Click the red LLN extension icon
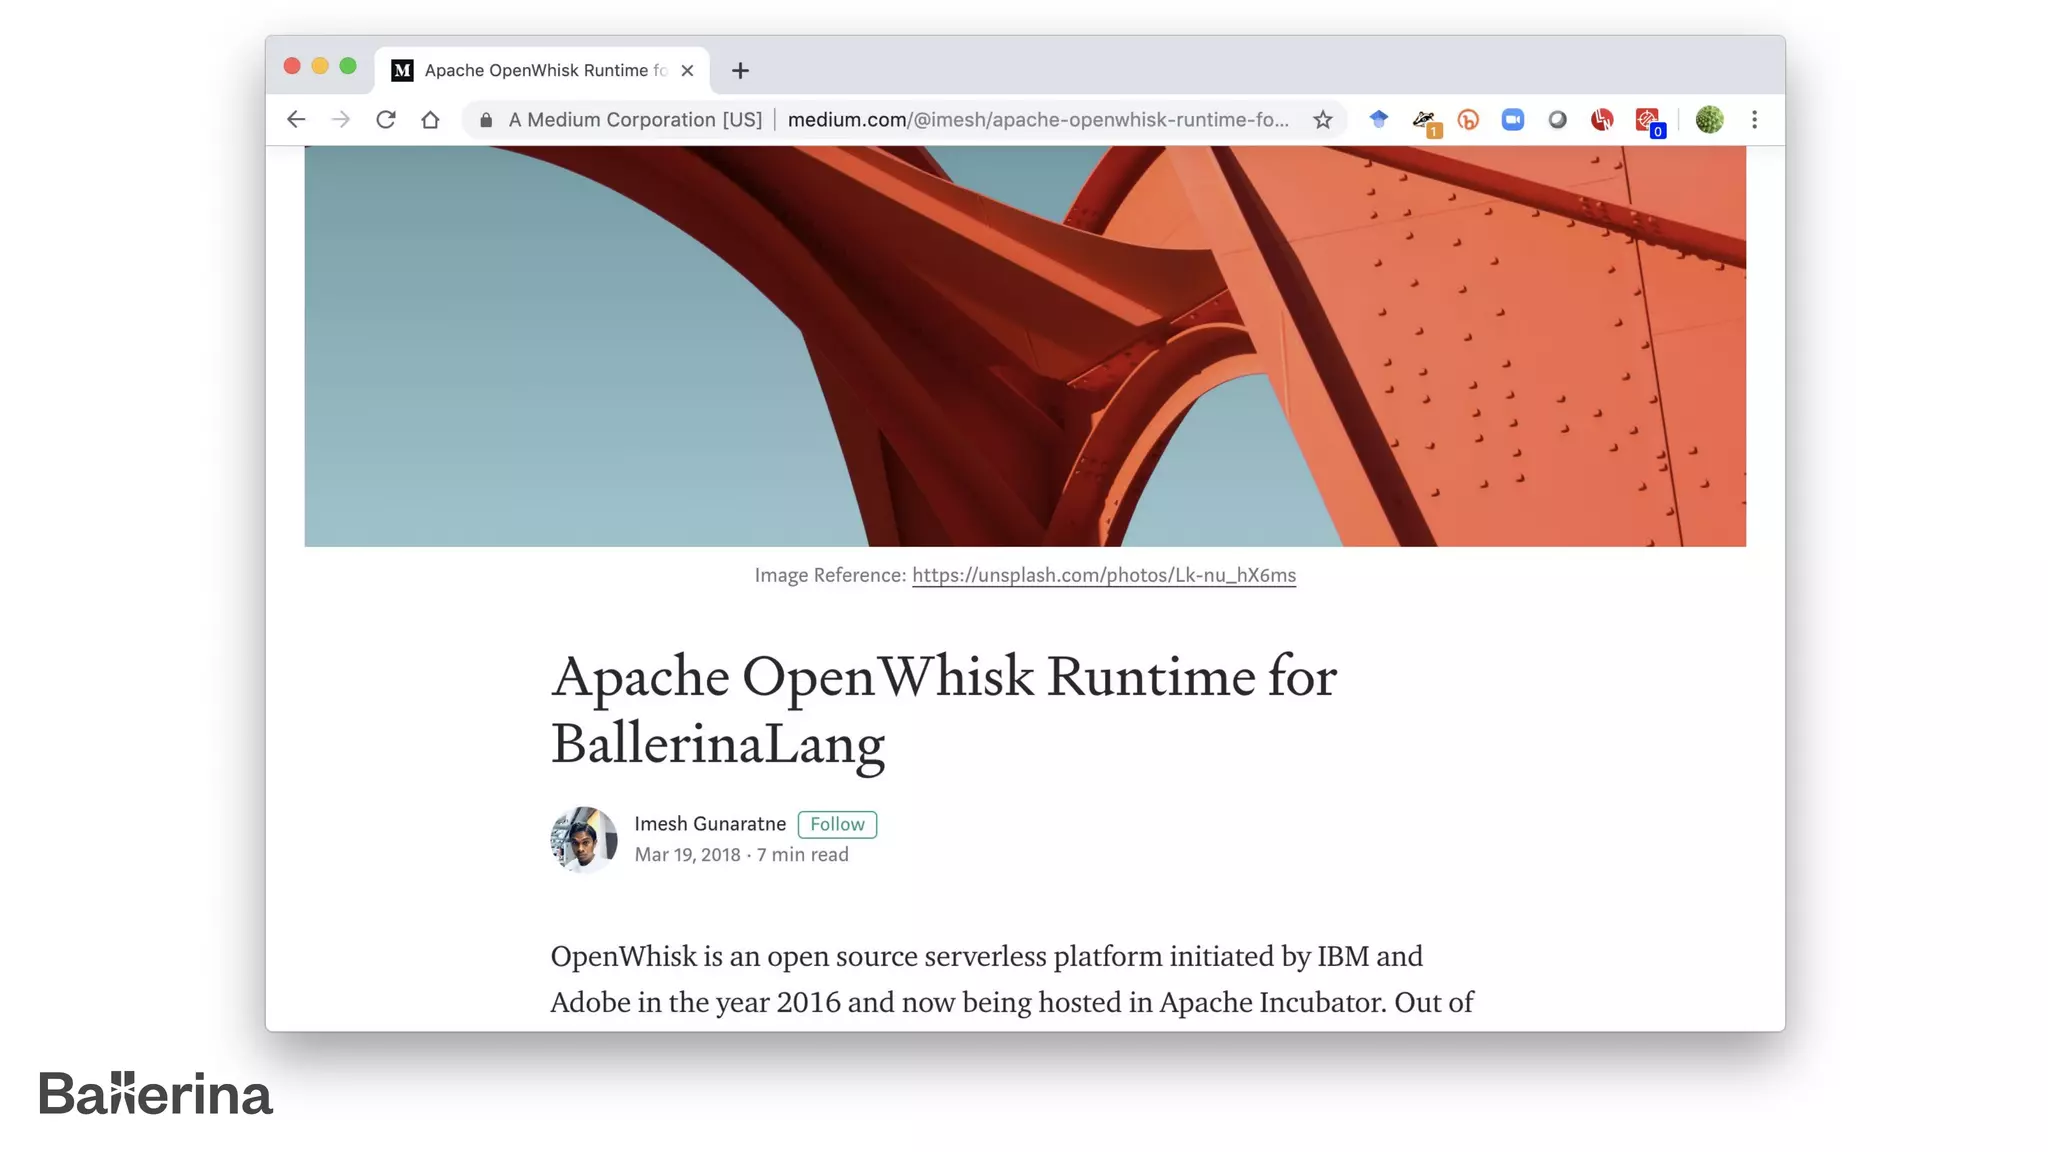Image resolution: width=2048 pixels, height=1152 pixels. point(1602,120)
